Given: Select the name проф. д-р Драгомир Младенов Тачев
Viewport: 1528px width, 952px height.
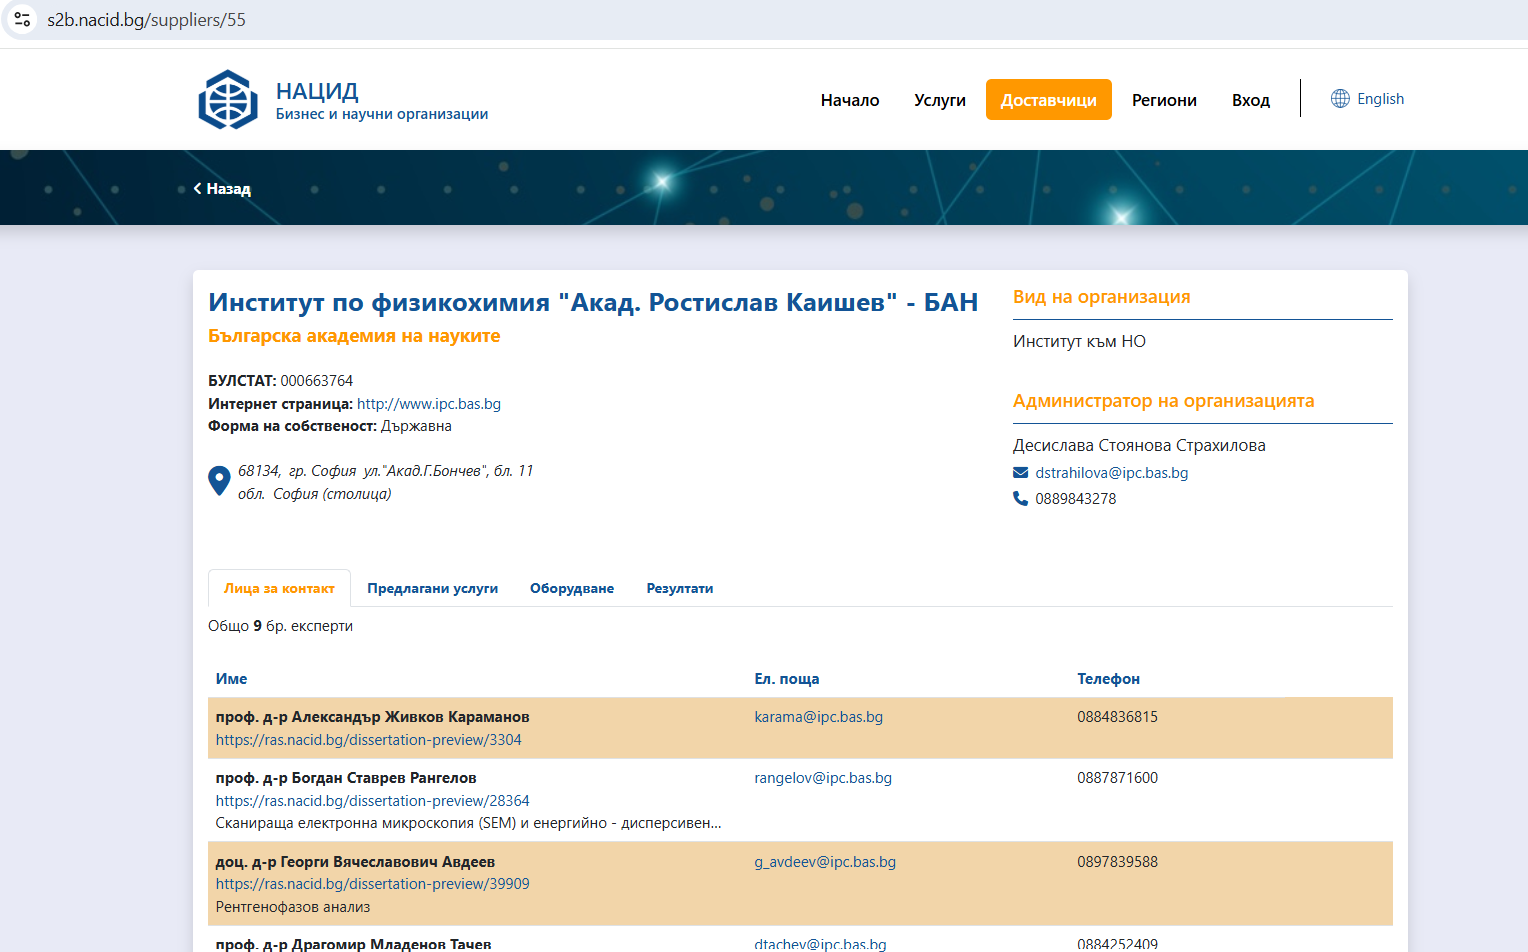Looking at the screenshot, I should (353, 944).
